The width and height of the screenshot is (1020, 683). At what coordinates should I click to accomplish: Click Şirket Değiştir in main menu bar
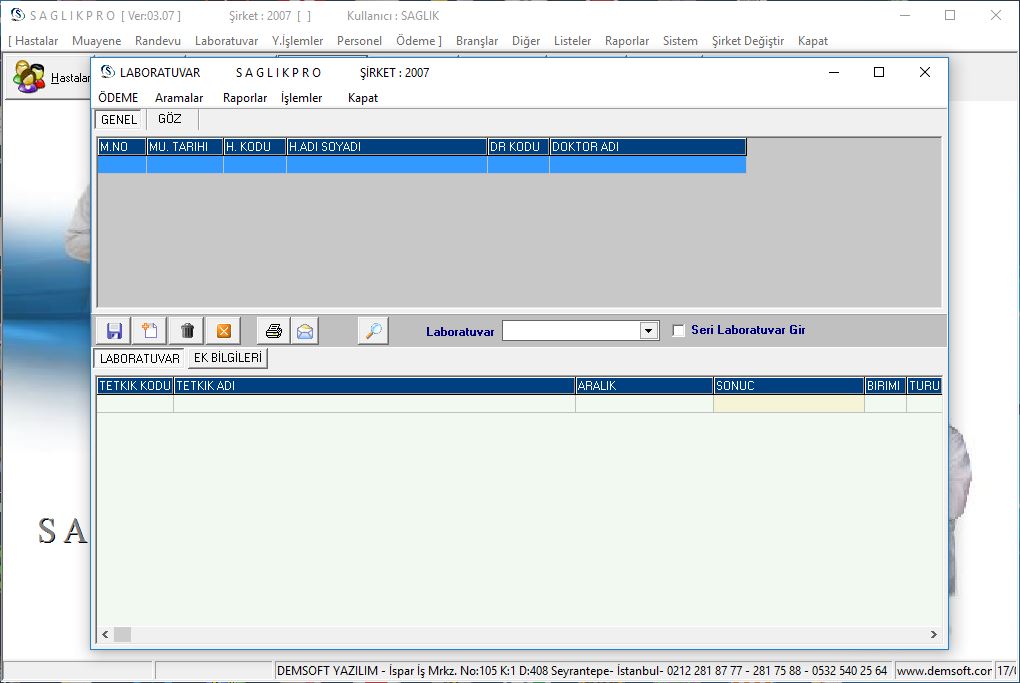click(x=747, y=41)
